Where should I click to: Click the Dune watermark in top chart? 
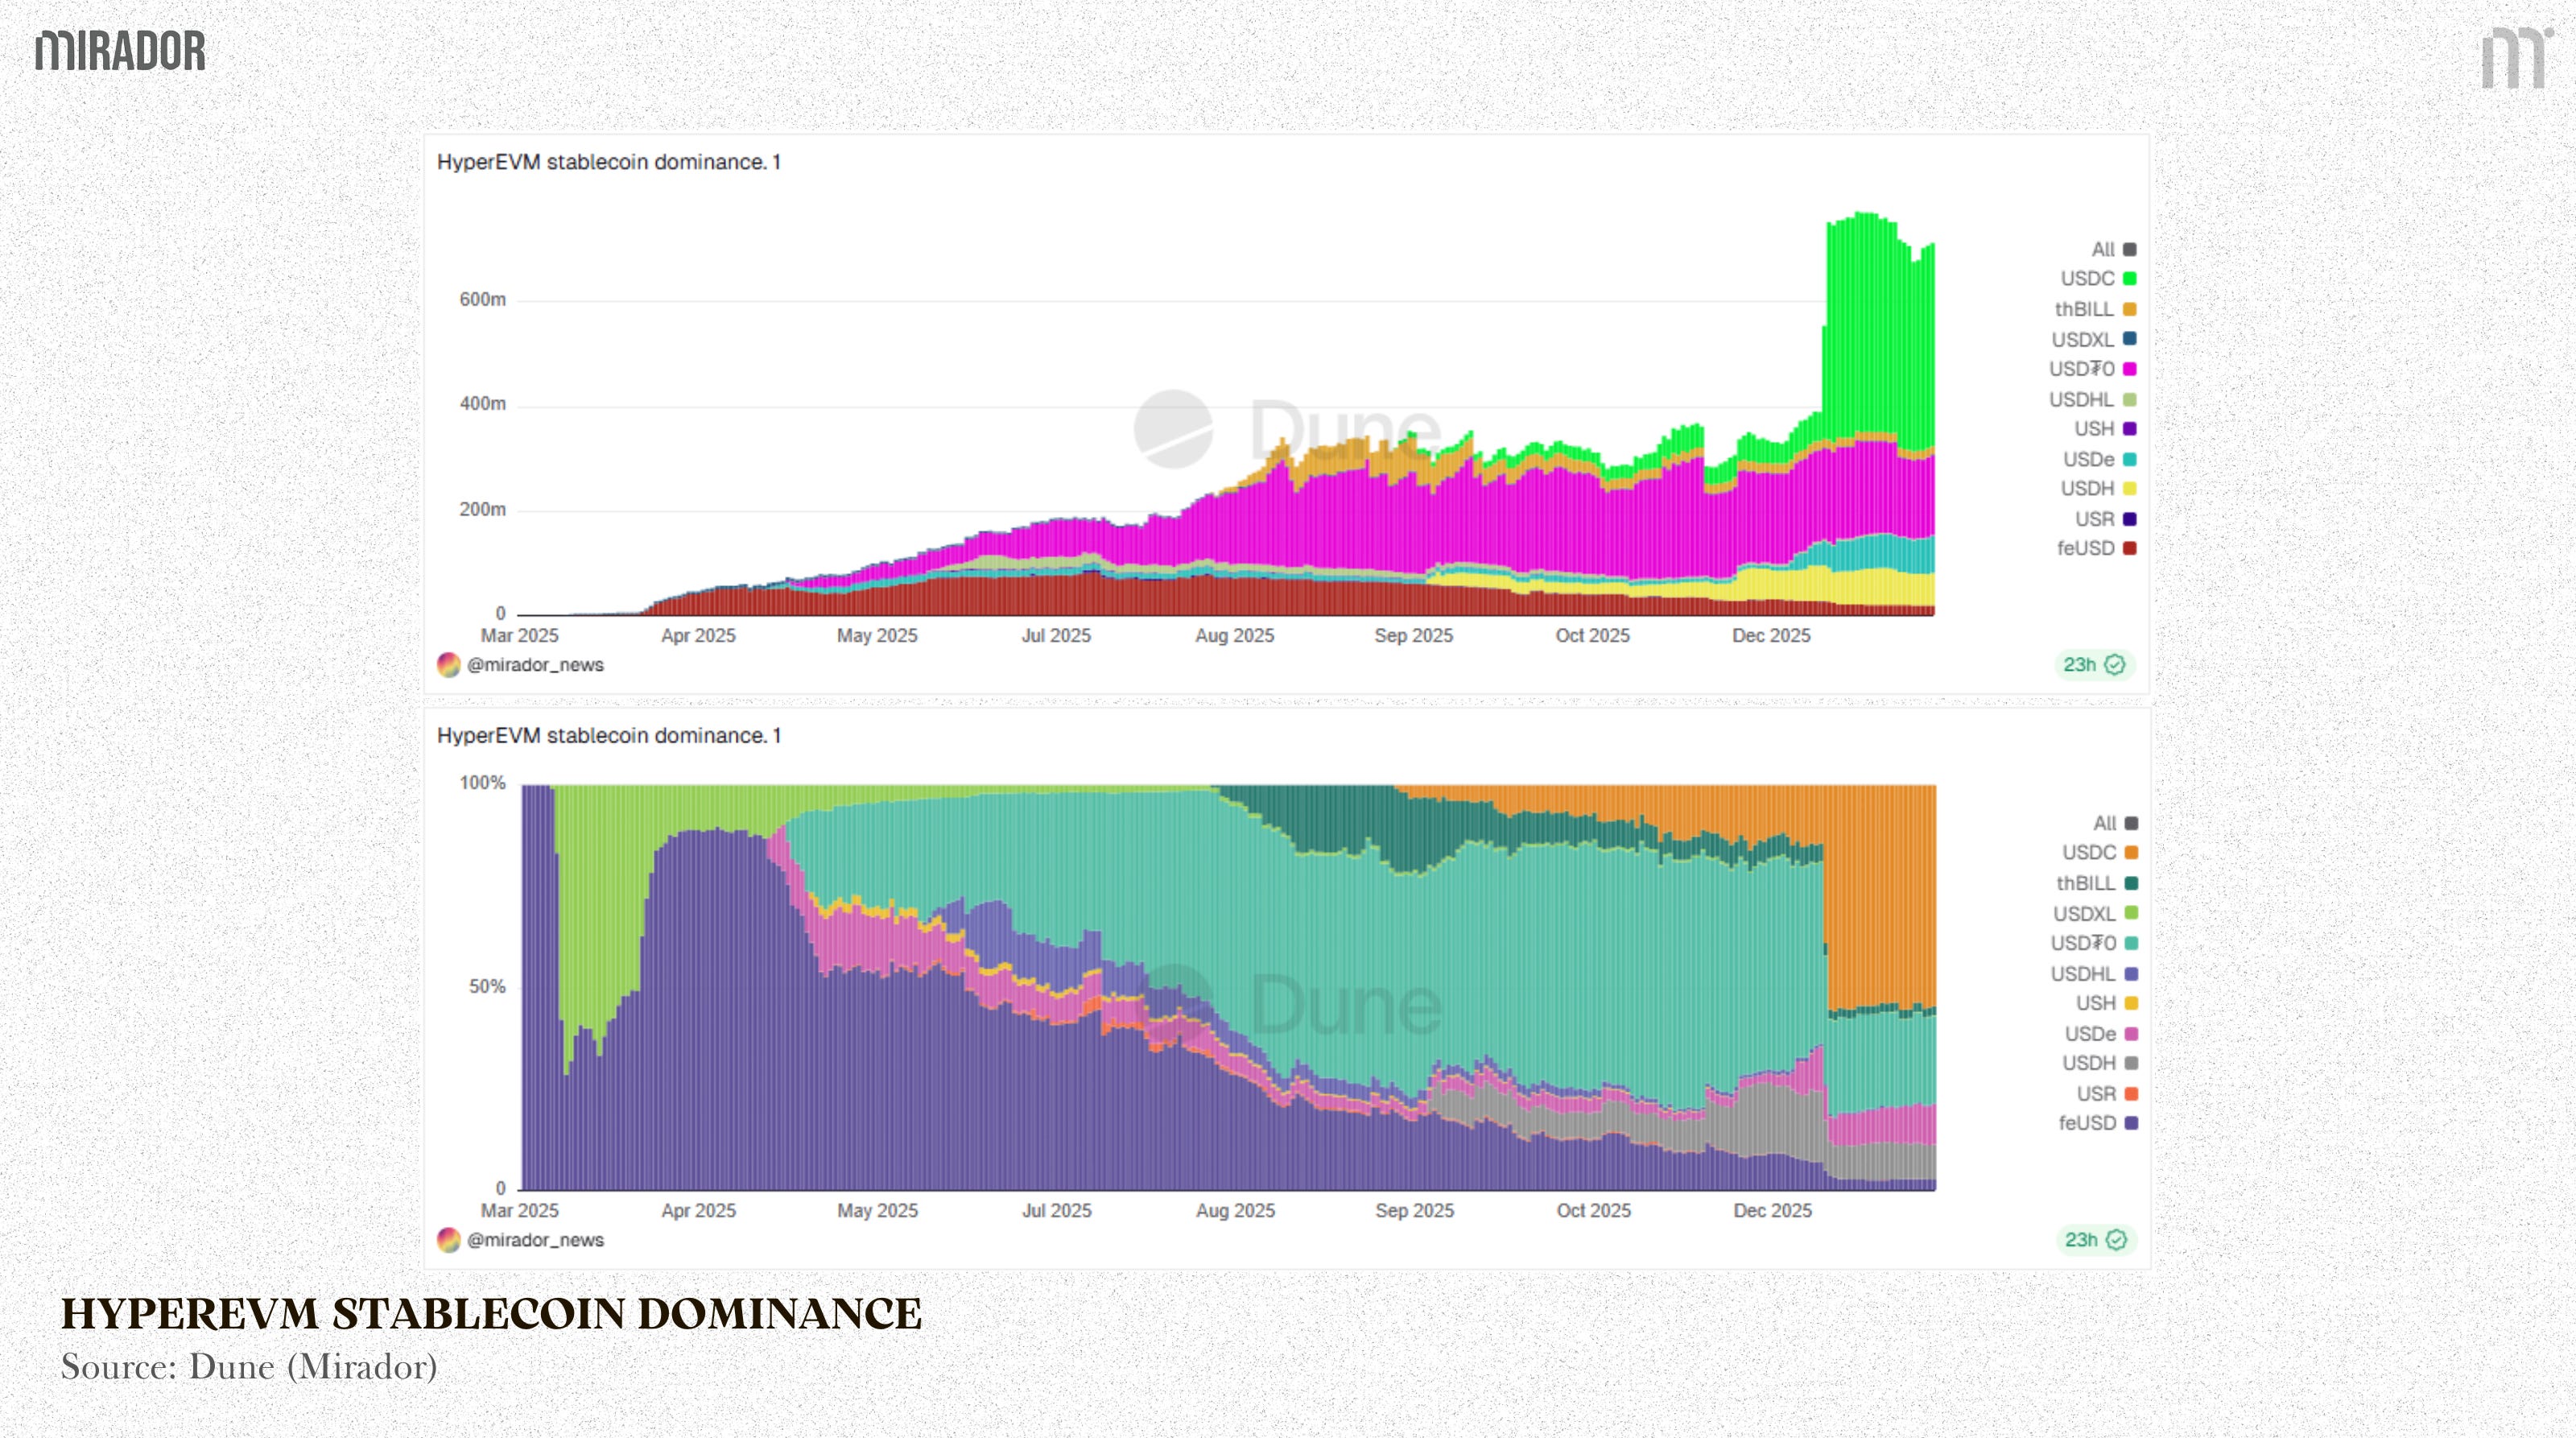tap(1288, 430)
